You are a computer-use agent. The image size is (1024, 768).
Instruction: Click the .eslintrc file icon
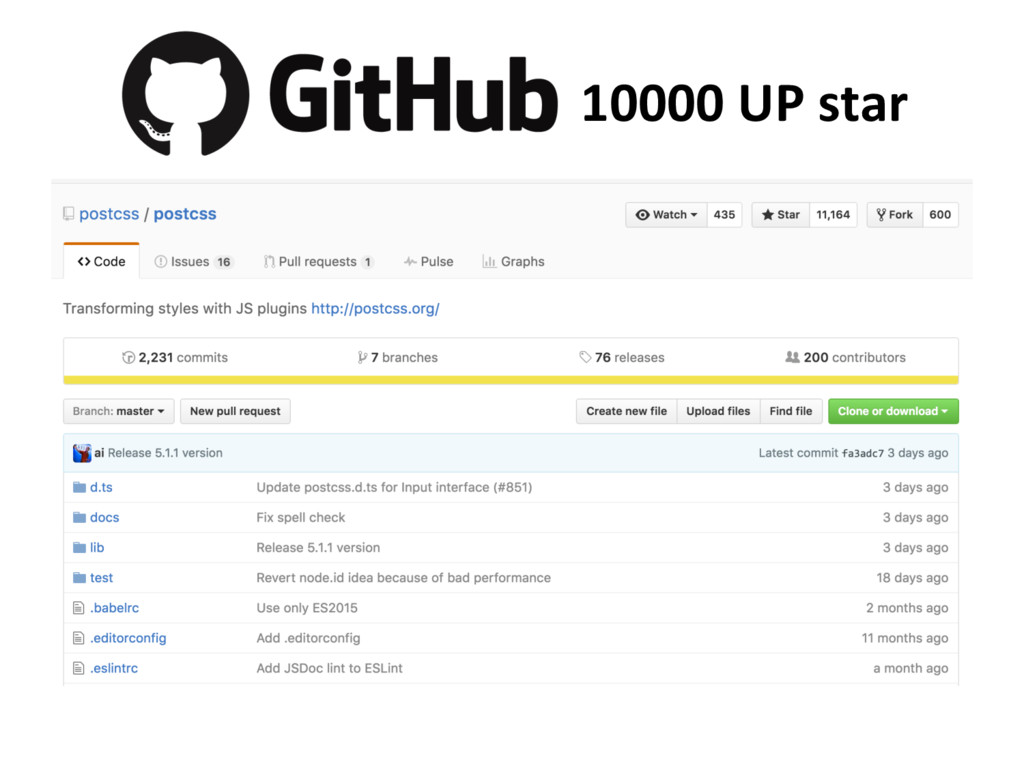78,668
